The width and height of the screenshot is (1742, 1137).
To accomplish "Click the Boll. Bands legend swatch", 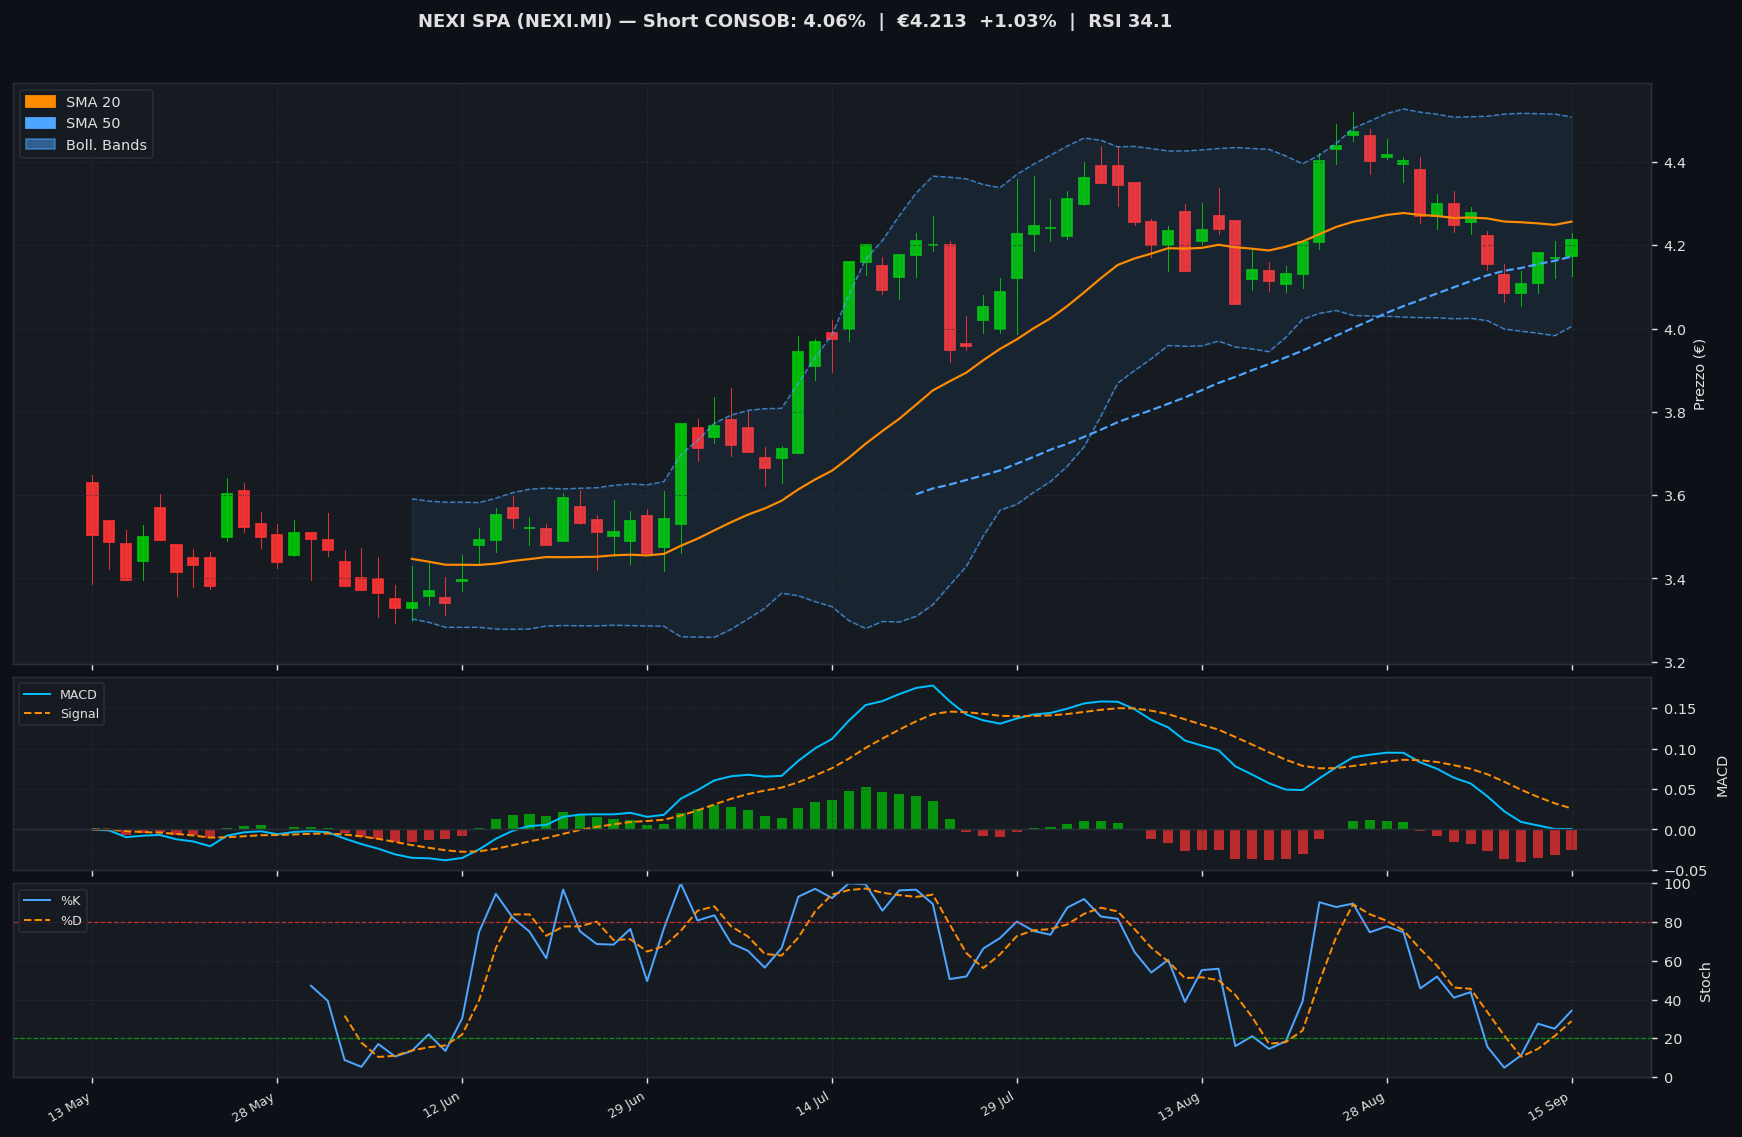I will coord(41,145).
